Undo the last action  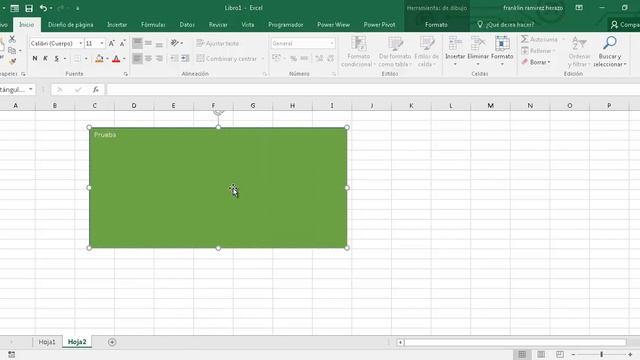tap(43, 8)
